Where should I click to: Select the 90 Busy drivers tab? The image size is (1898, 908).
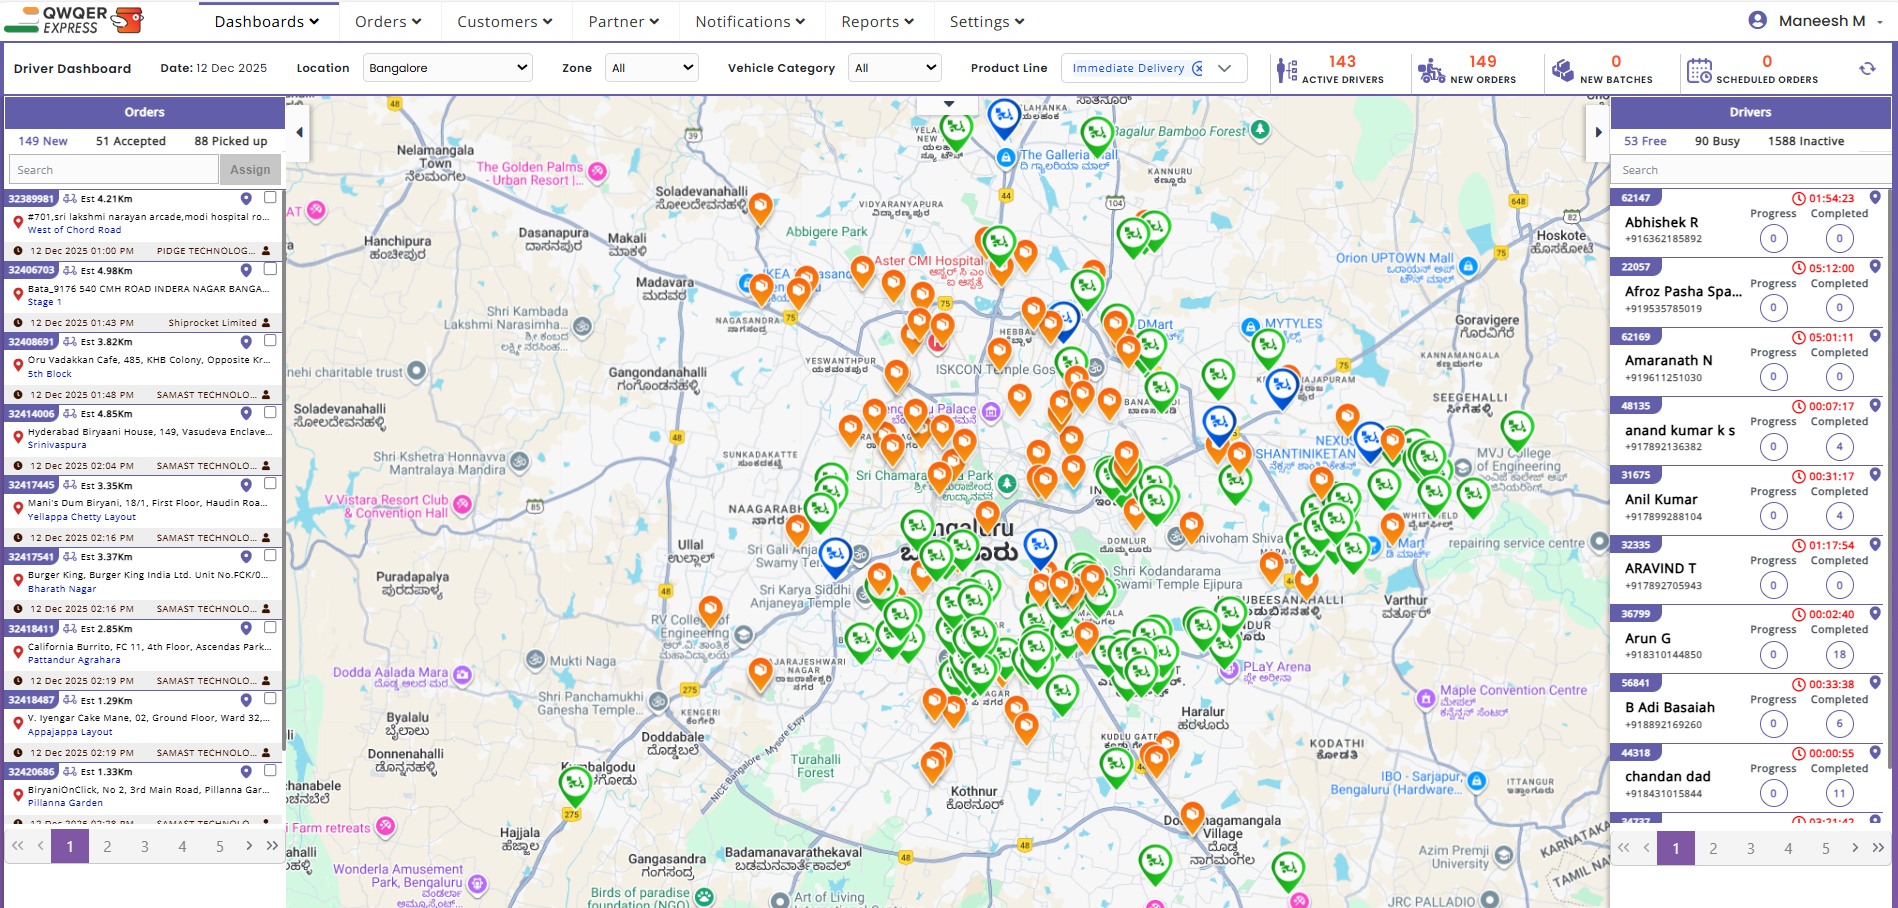1717,141
